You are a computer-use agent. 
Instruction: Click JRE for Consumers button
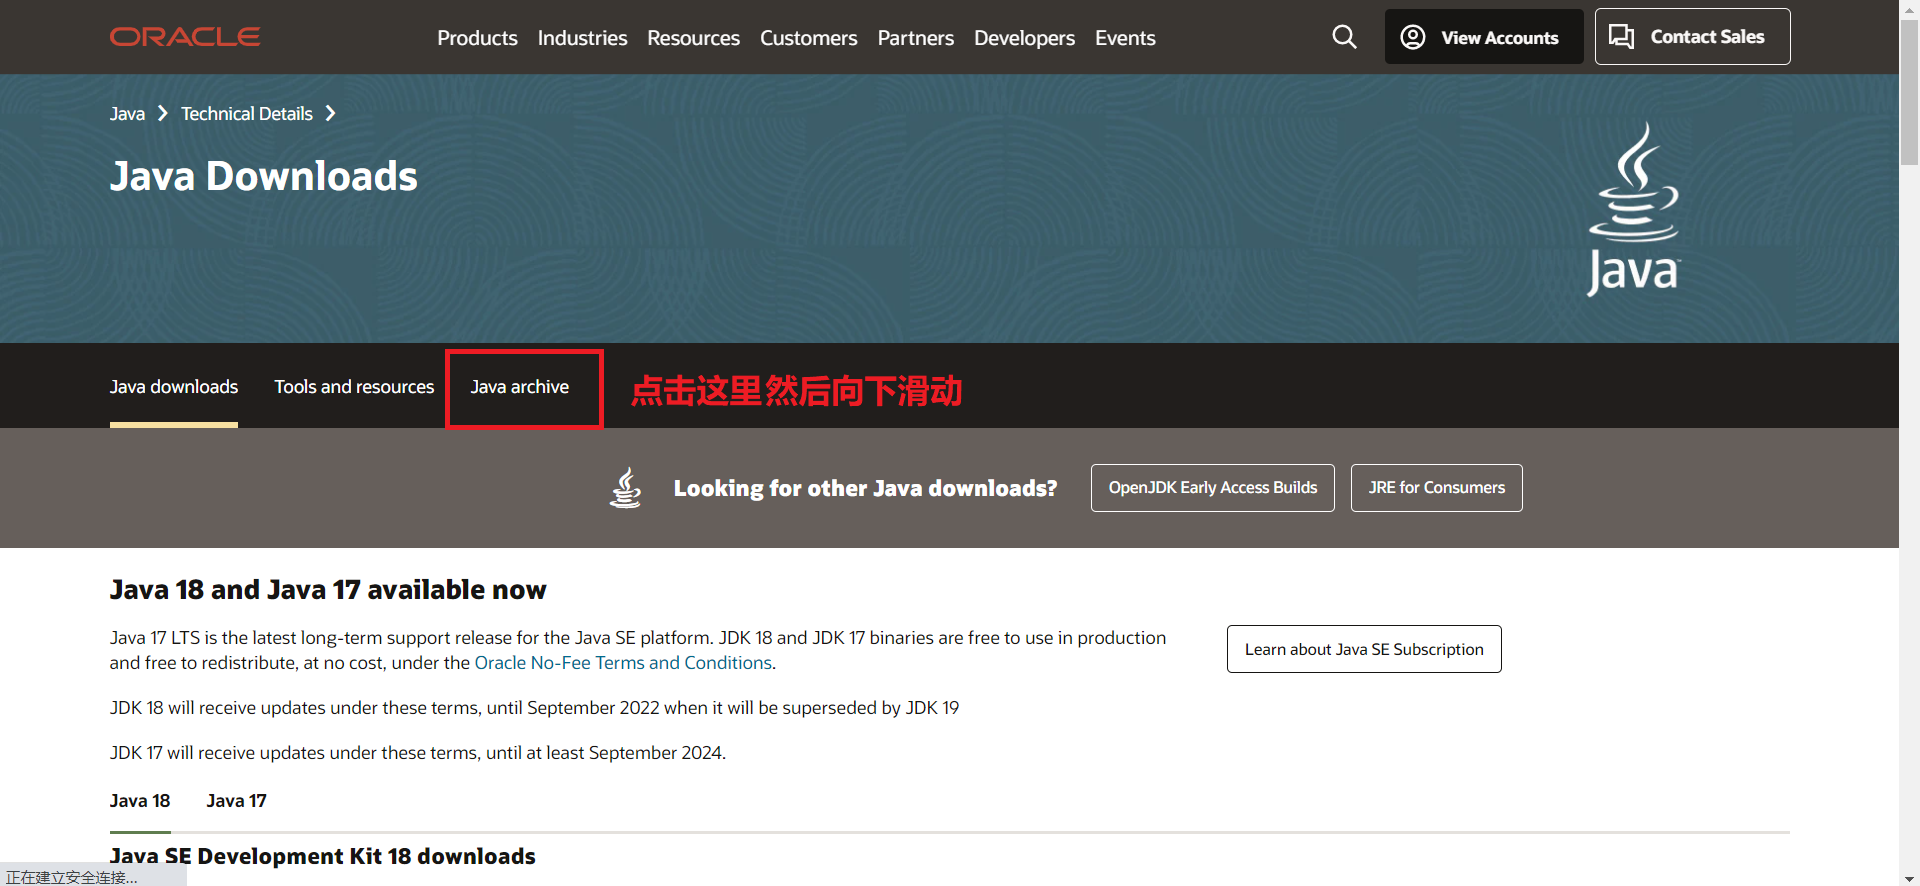pos(1436,488)
